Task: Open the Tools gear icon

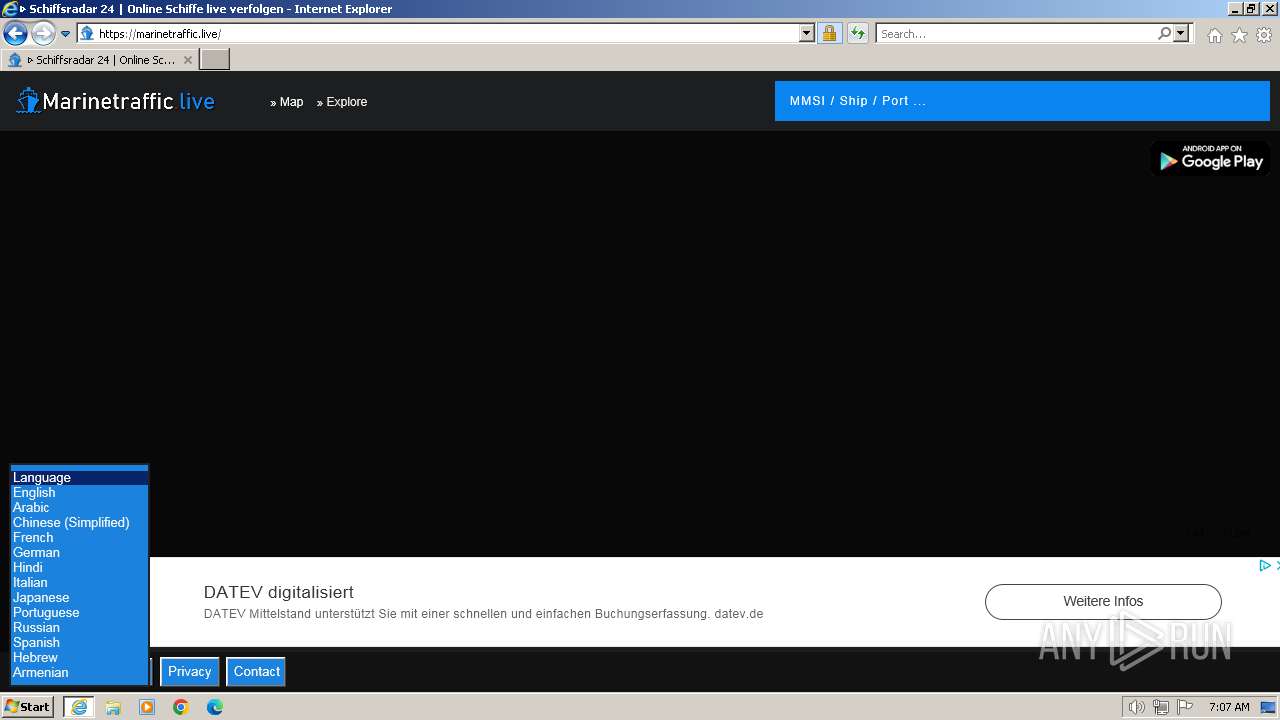Action: pyautogui.click(x=1264, y=35)
